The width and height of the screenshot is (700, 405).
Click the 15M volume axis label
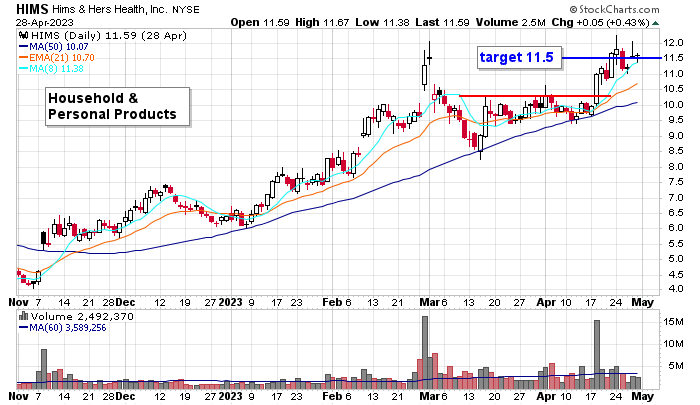pyautogui.click(x=673, y=322)
